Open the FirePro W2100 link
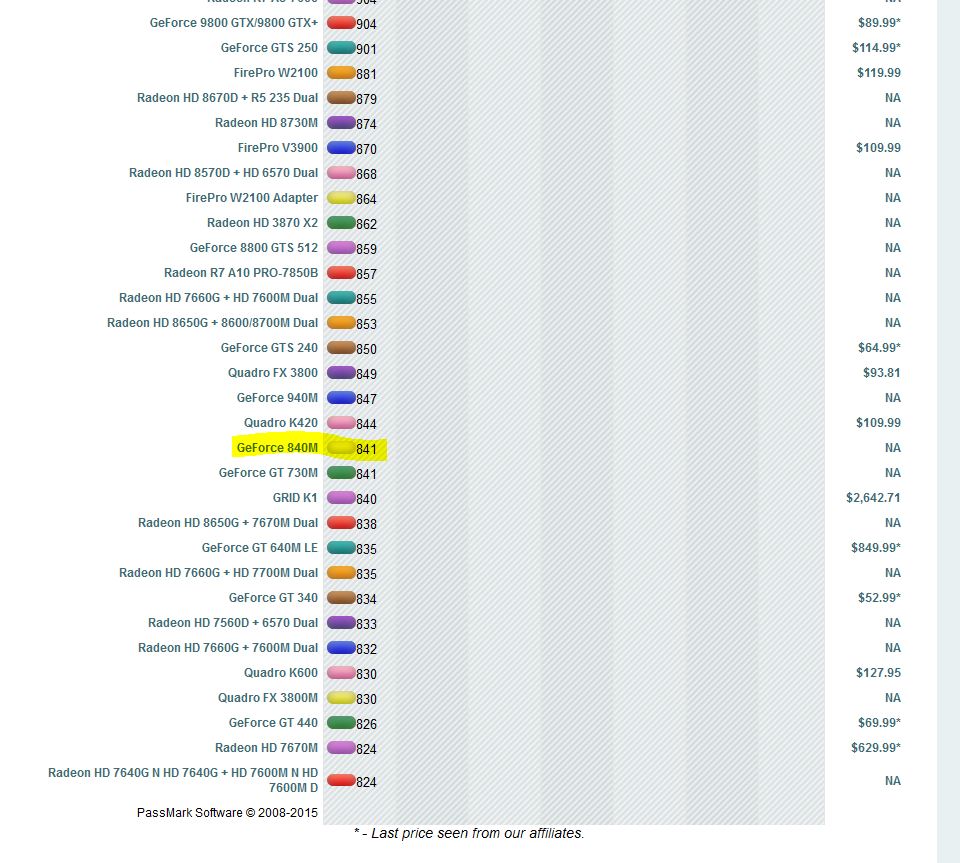 click(x=276, y=73)
